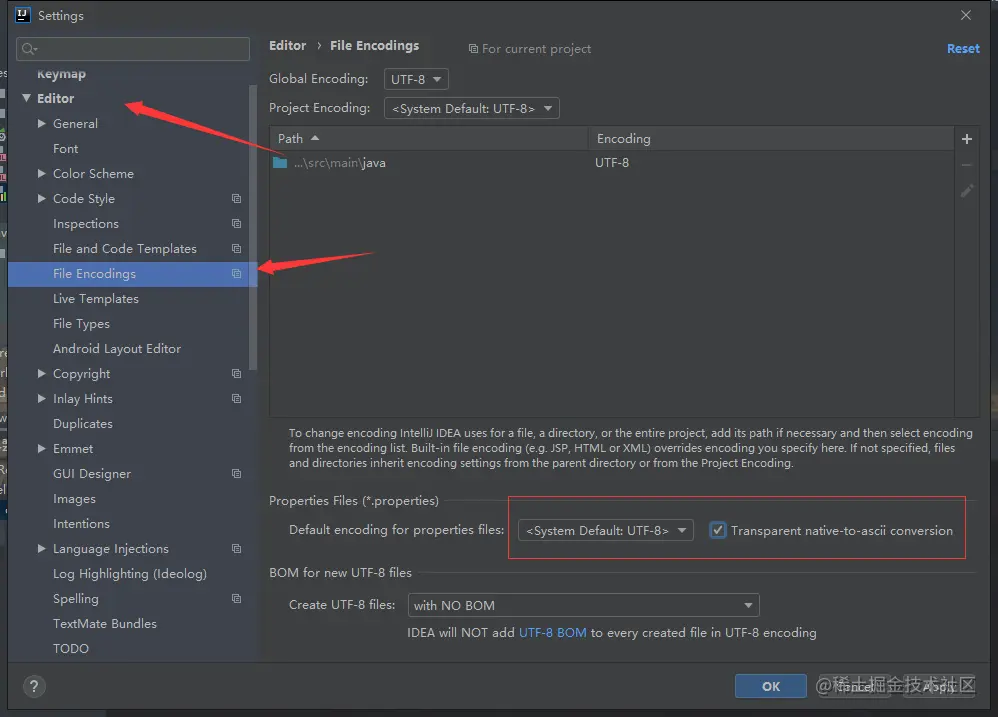The height and width of the screenshot is (717, 998).
Task: Open Live Templates settings page
Action: (x=95, y=299)
